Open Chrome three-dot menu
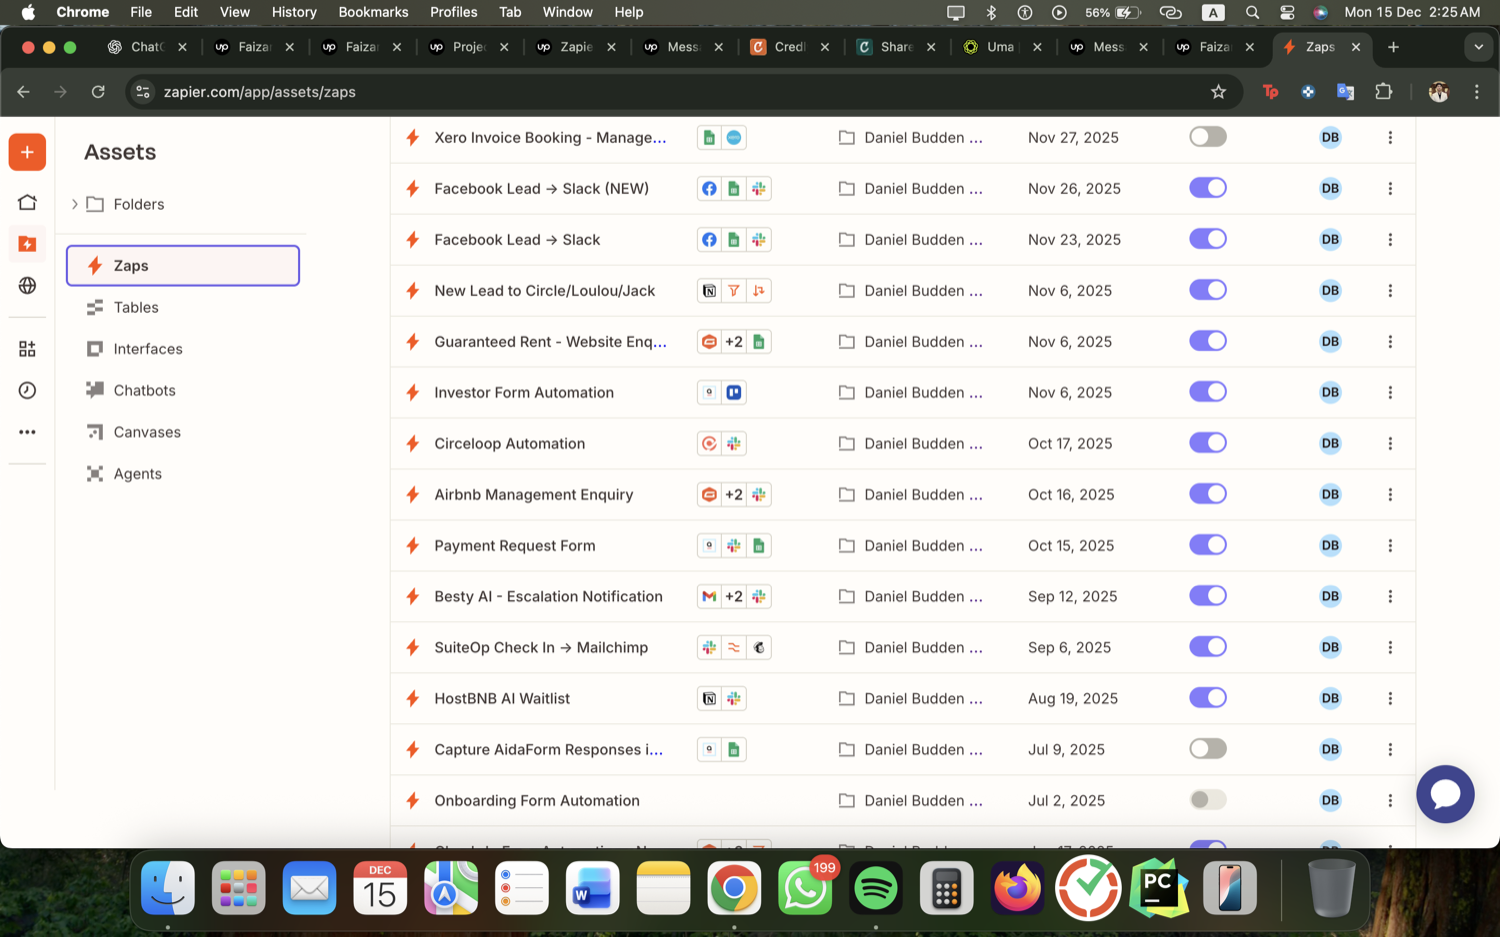Viewport: 1500px width, 937px height. (x=1477, y=92)
